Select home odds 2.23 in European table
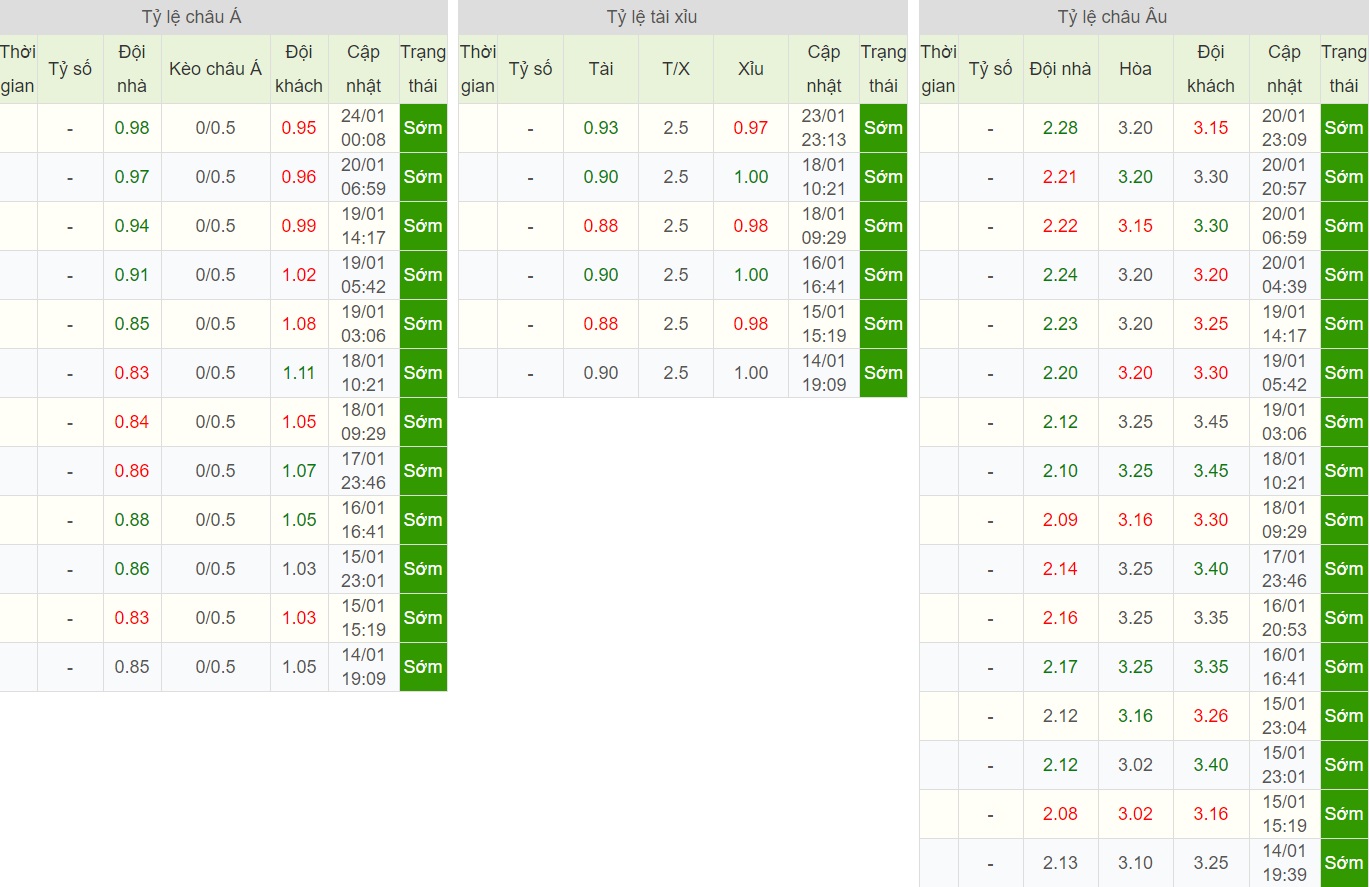Screen dimensions: 1370x887 [x=1060, y=324]
